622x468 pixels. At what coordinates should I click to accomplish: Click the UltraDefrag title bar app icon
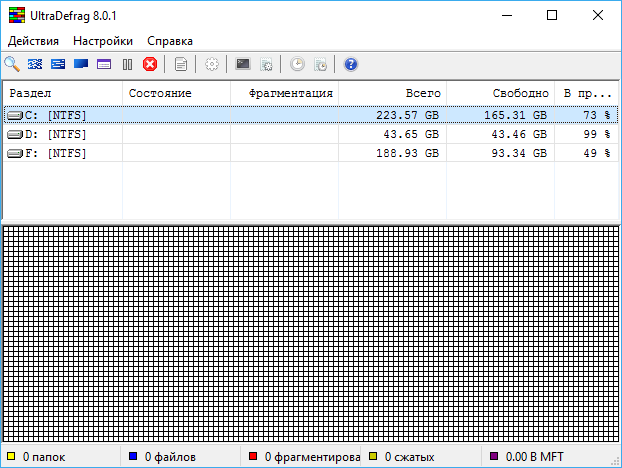coord(17,15)
